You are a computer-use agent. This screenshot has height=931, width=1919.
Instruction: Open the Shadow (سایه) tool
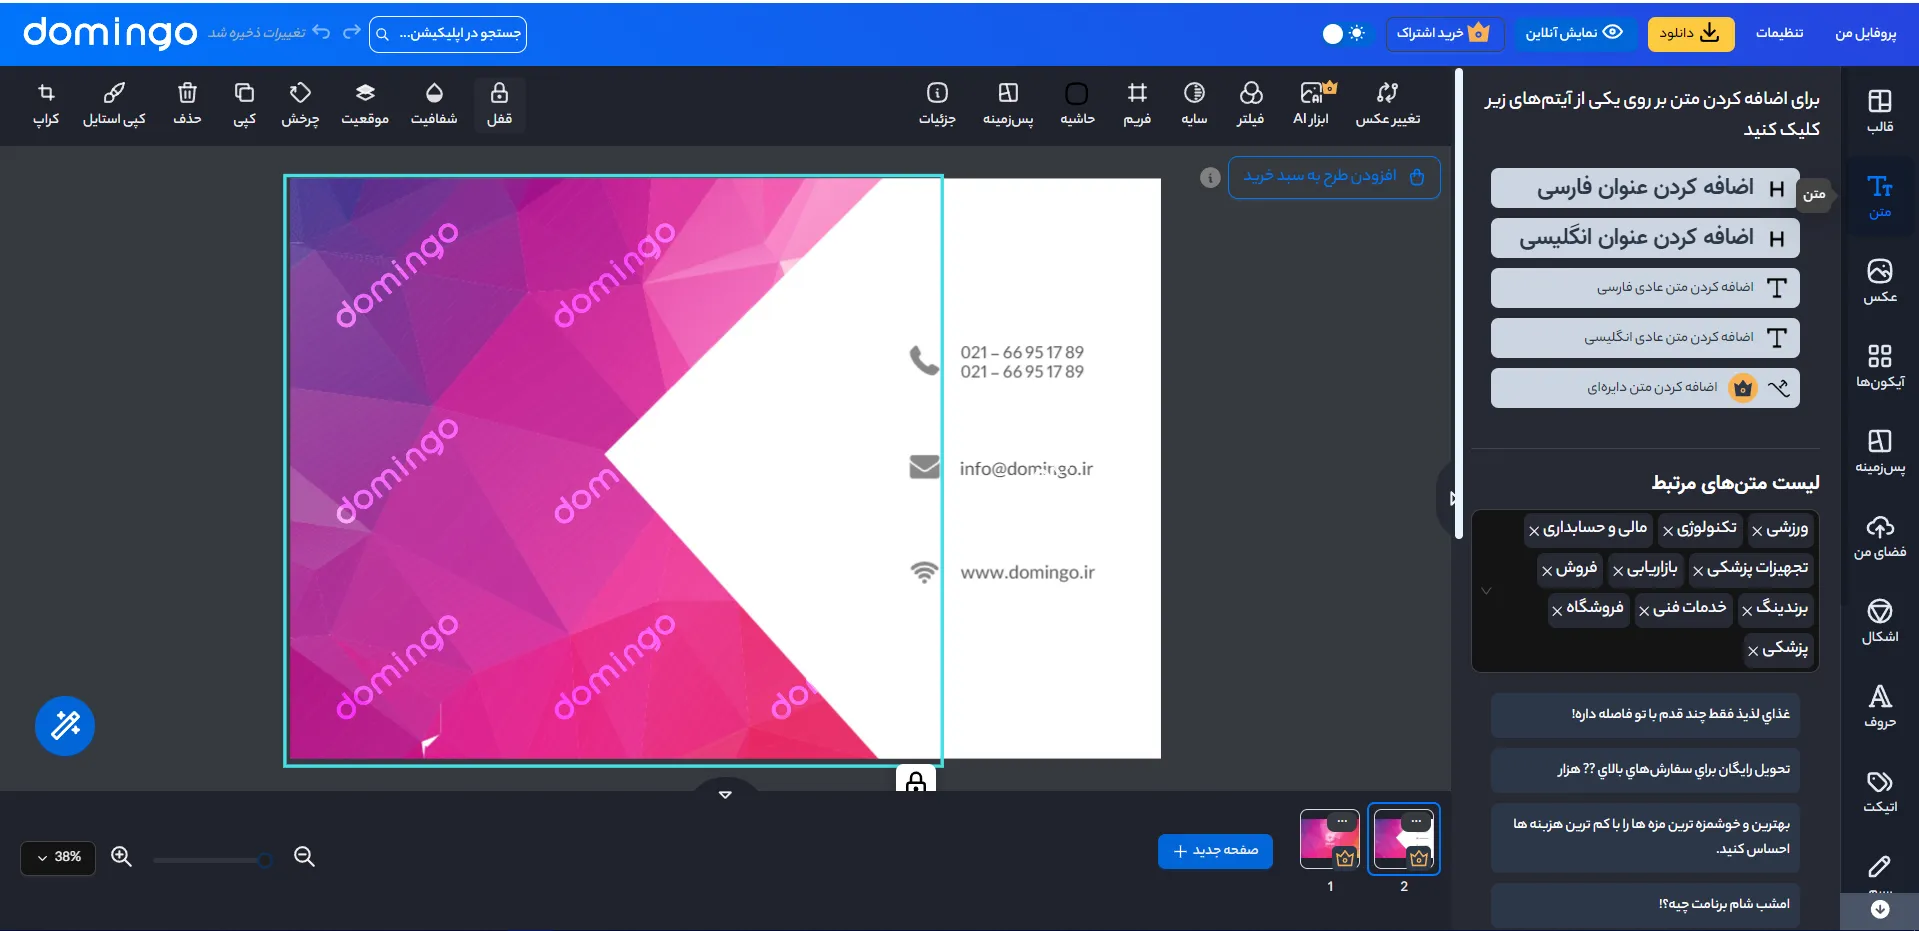click(x=1194, y=105)
